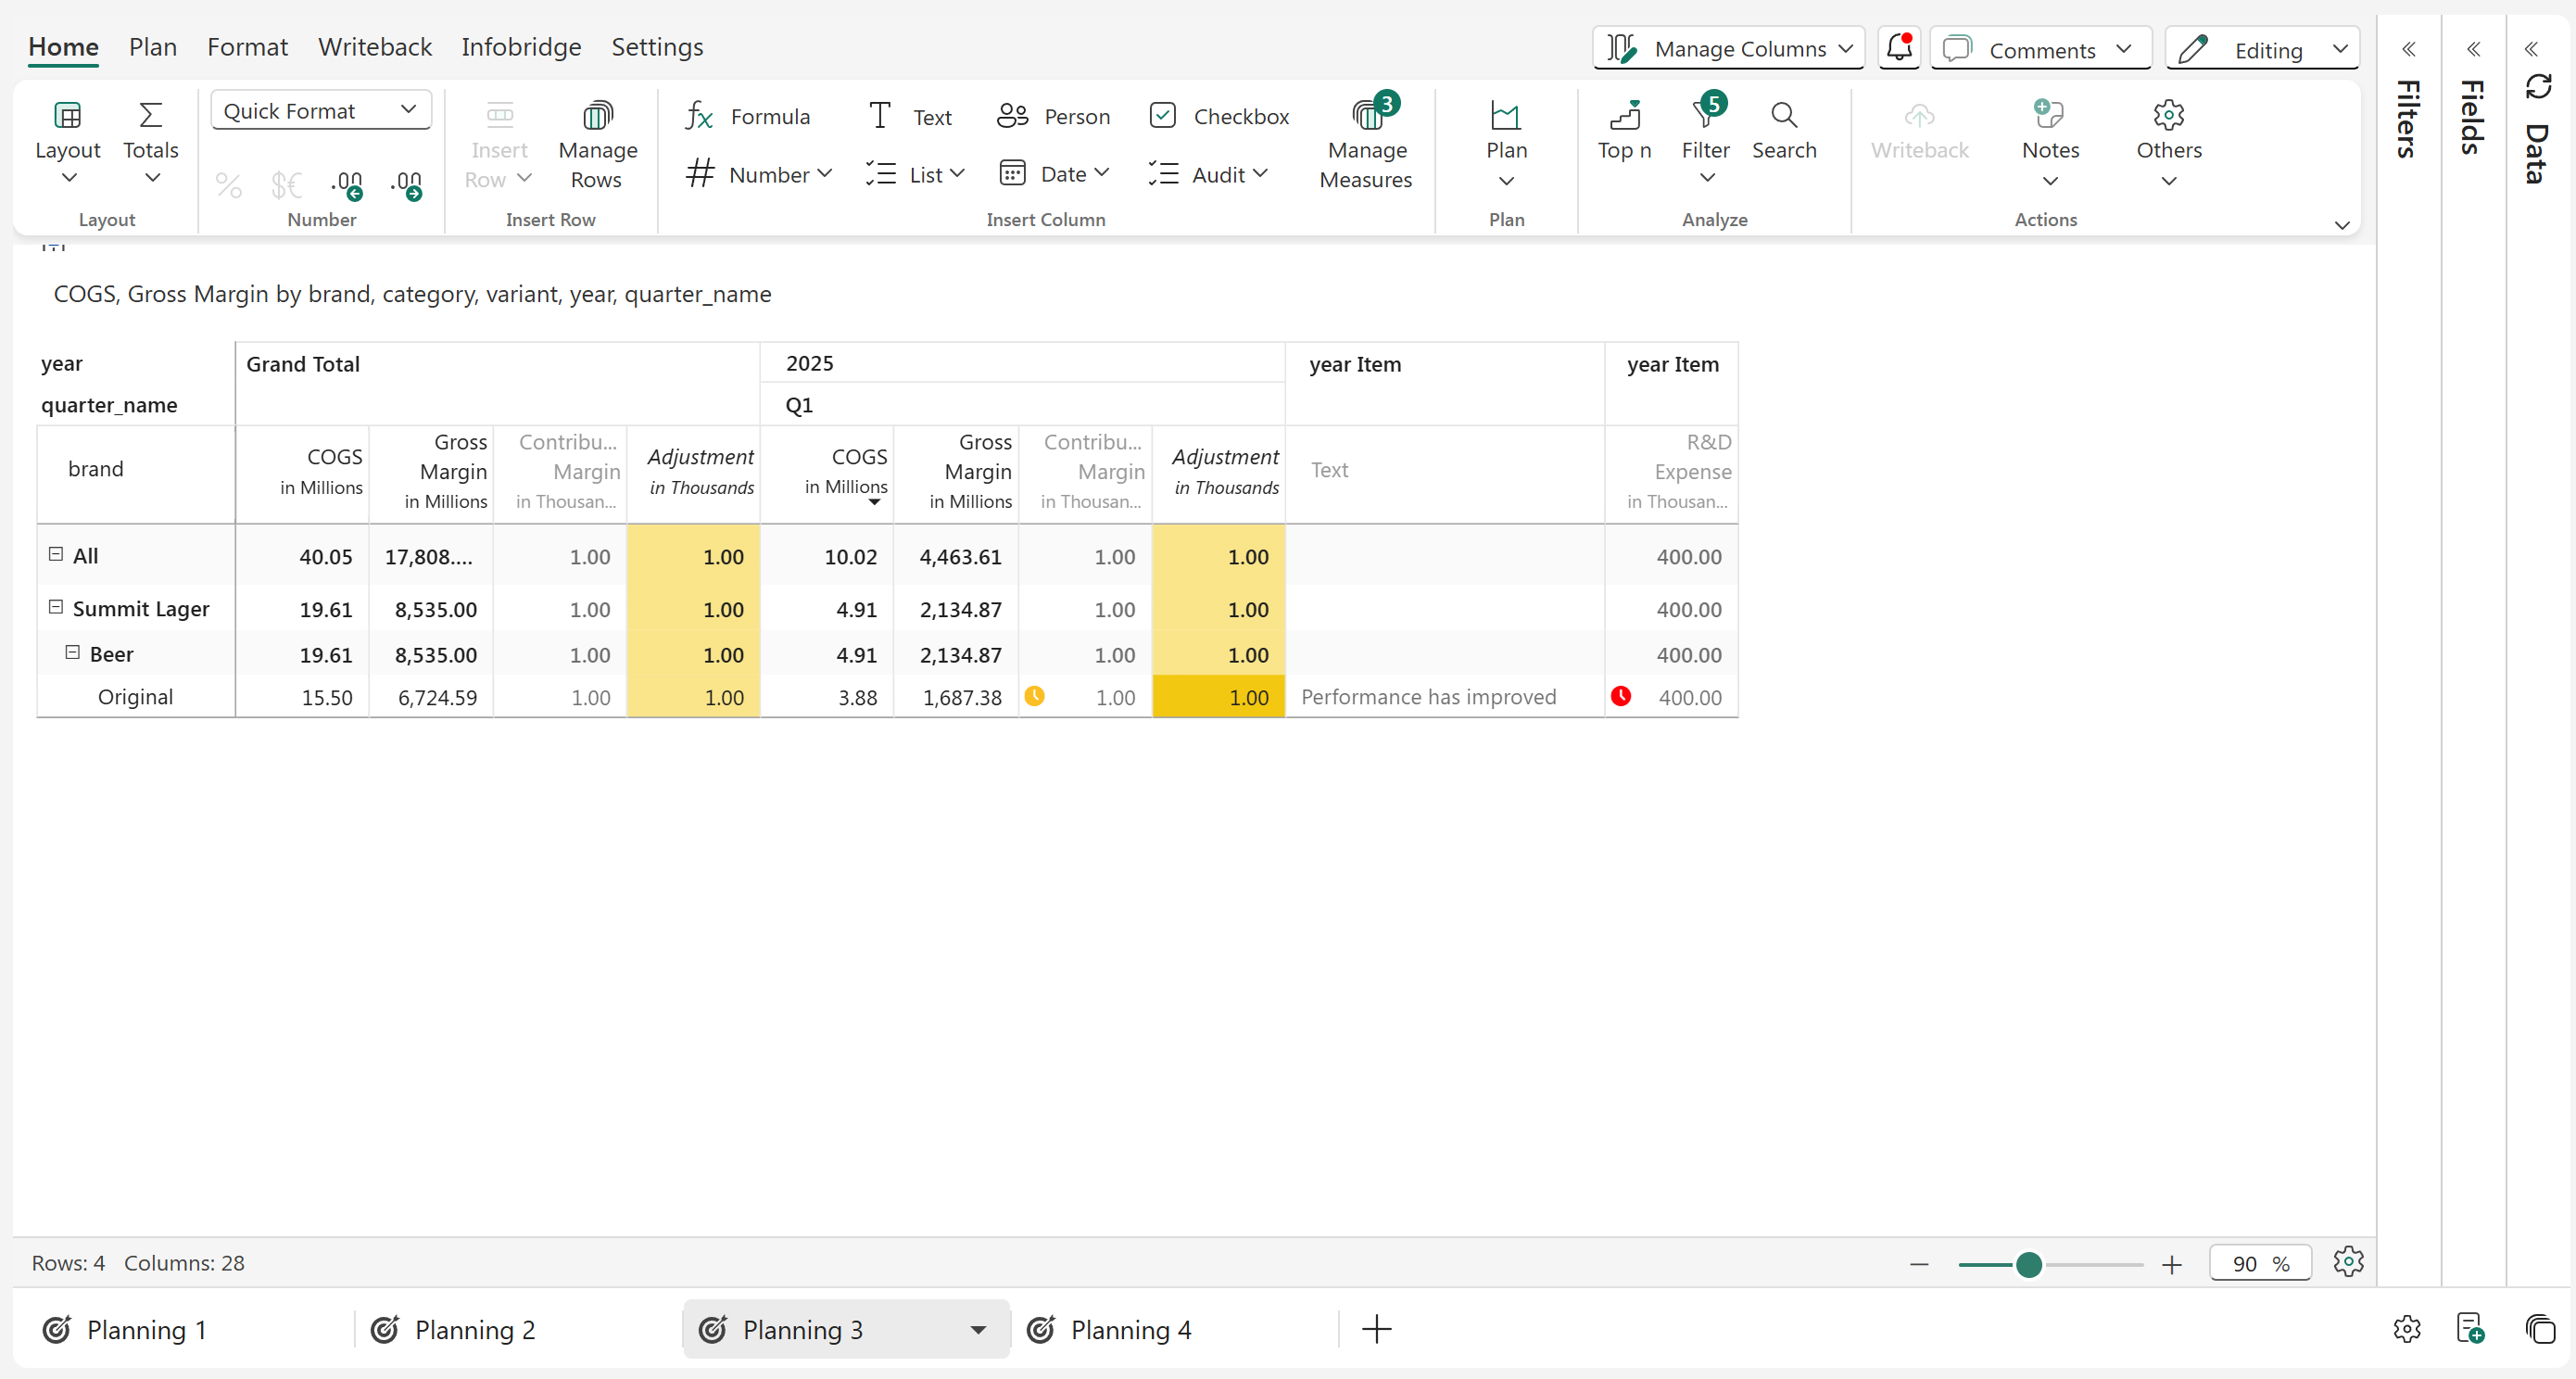This screenshot has height=1379, width=2576.
Task: Click the Comments button
Action: (x=2040, y=49)
